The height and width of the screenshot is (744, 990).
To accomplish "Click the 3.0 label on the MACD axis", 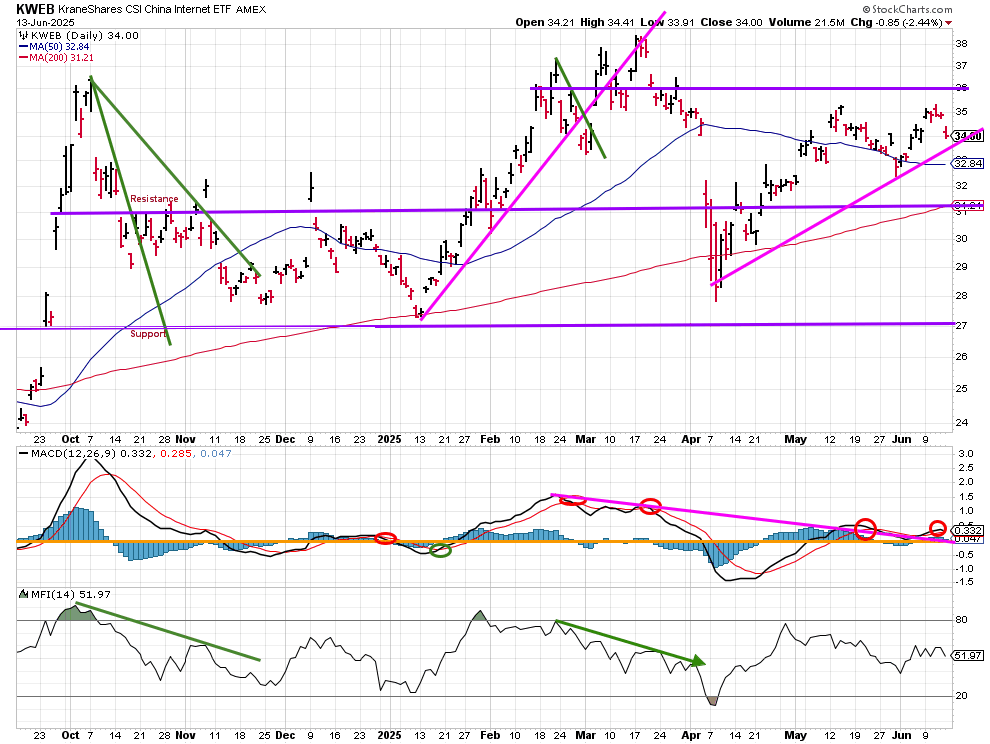I will 965,453.
